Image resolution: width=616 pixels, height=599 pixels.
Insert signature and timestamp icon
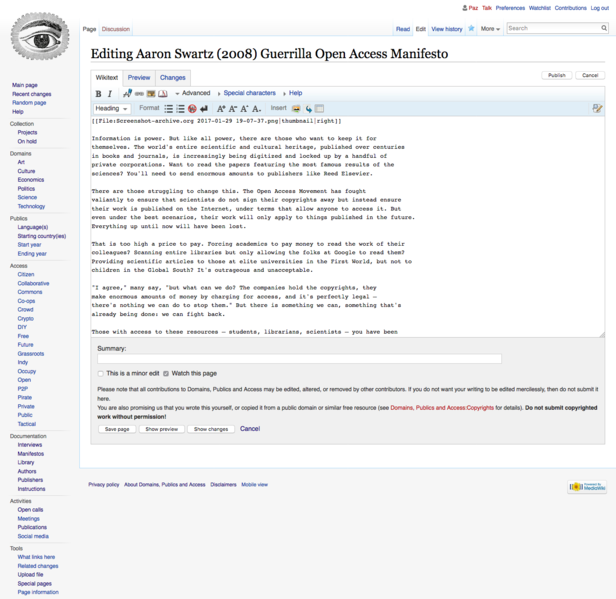click(127, 93)
